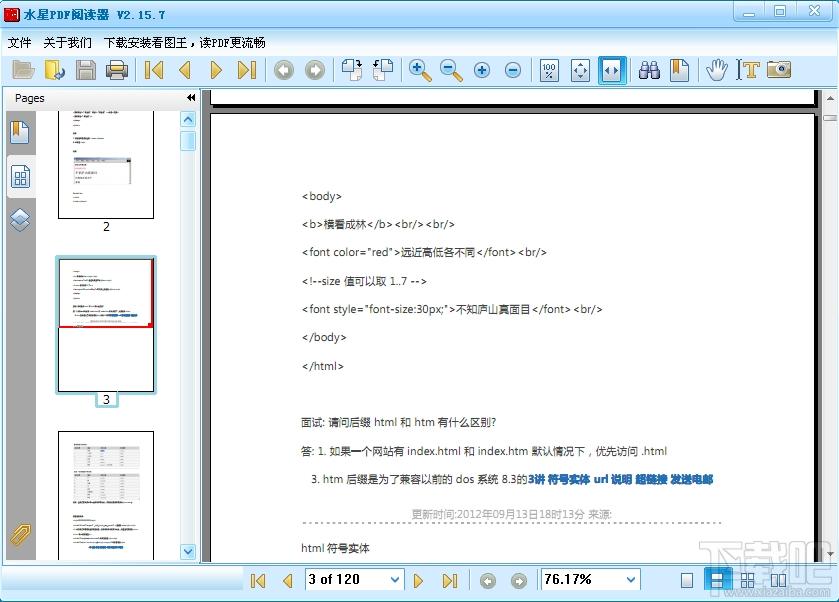Select the page 4 thumbnail below page 3
Screen dimensions: 839x602
click(x=106, y=496)
